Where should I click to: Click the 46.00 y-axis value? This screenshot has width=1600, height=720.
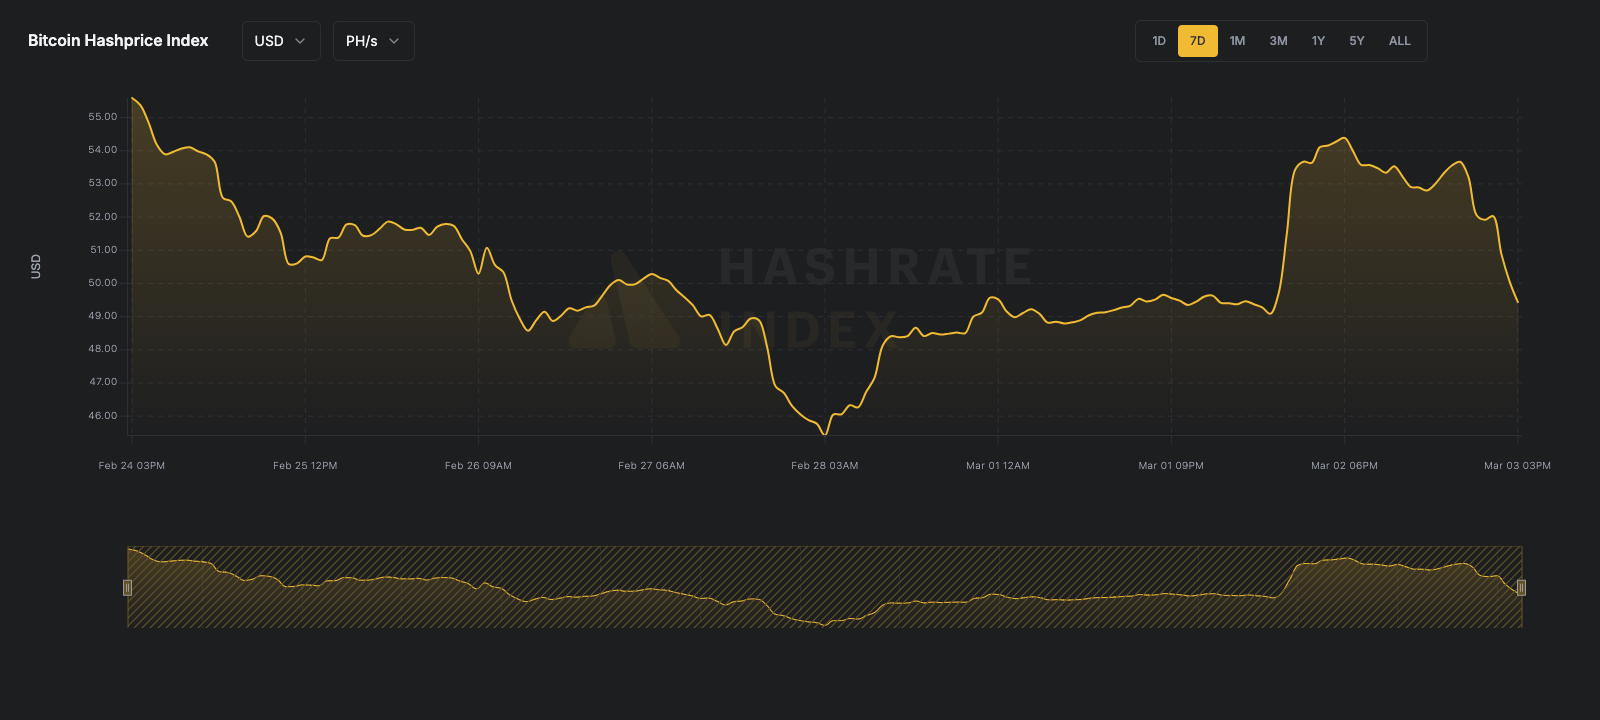(x=103, y=416)
